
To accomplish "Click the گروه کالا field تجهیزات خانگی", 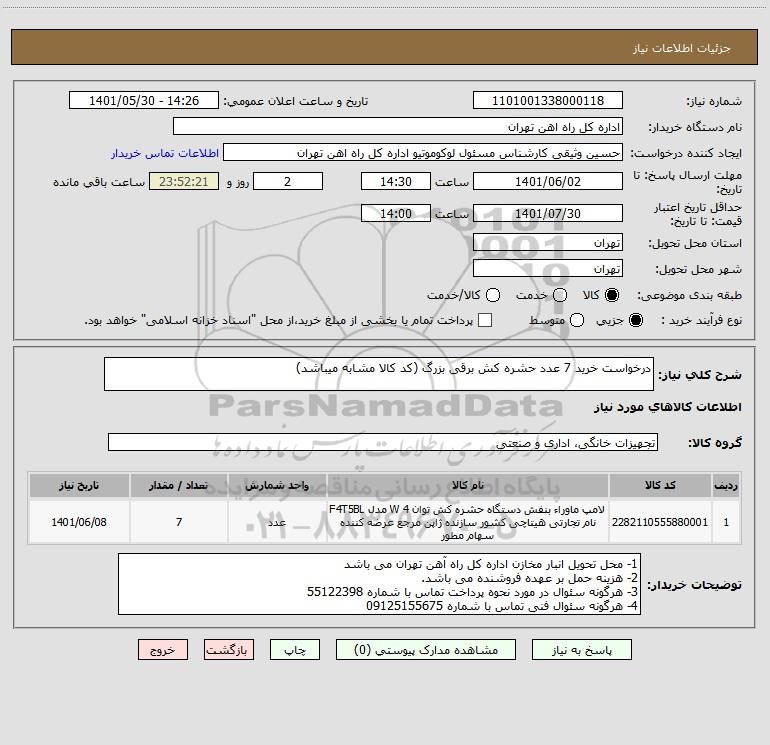I will pos(383,442).
